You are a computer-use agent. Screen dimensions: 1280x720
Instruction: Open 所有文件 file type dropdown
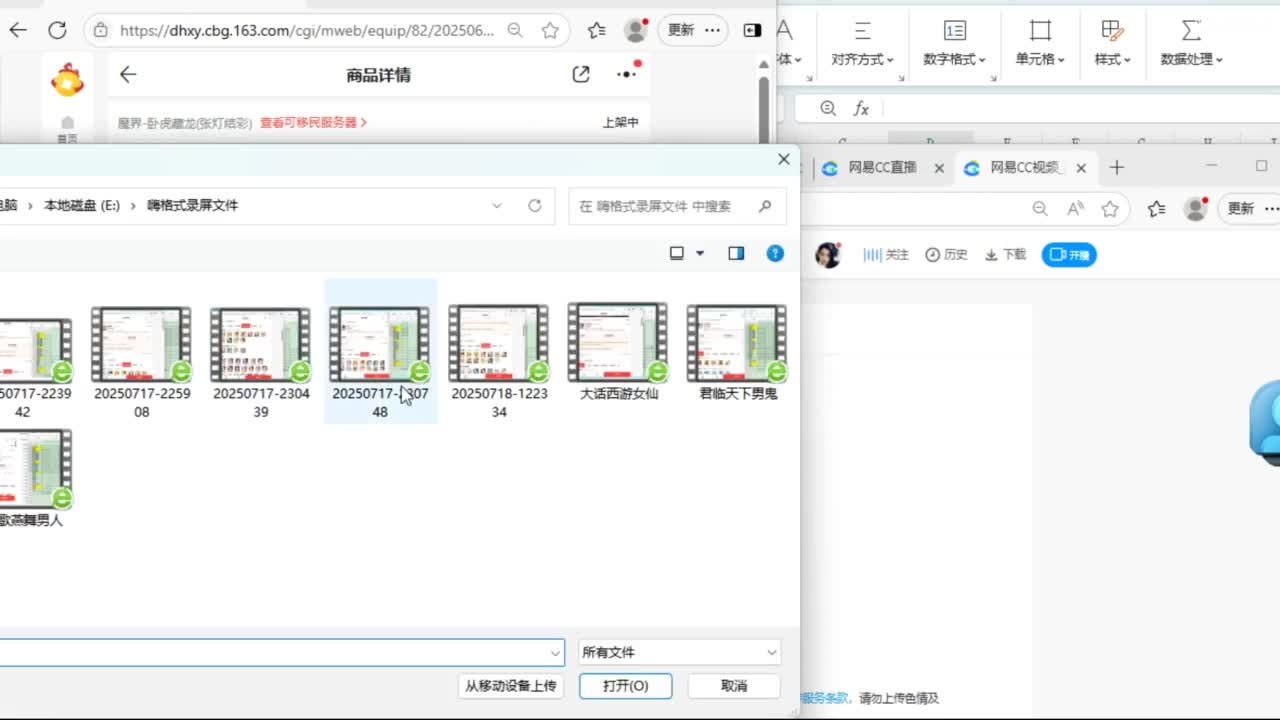(679, 652)
